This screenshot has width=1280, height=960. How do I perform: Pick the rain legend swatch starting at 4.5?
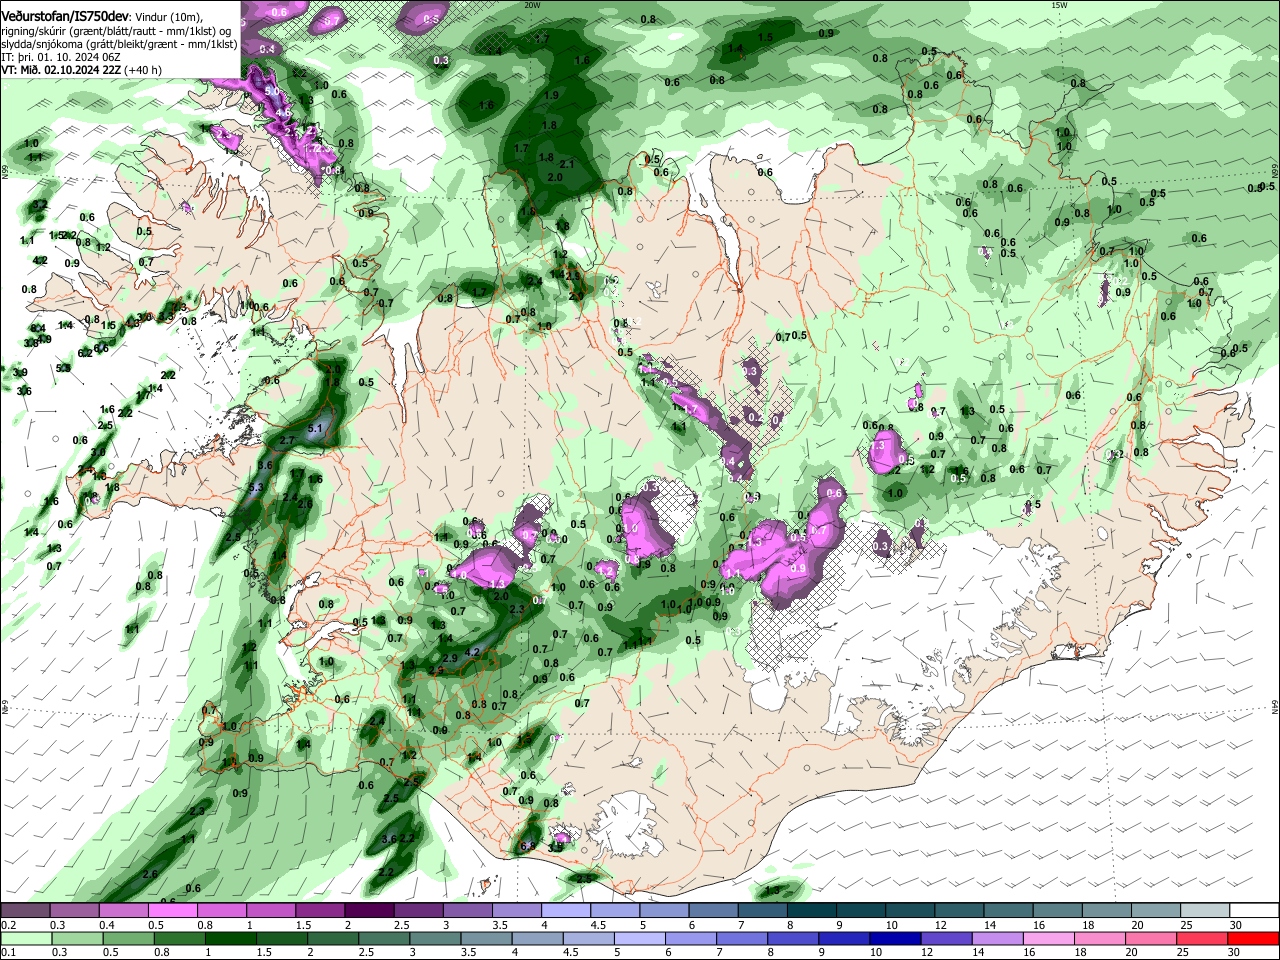coord(588,938)
